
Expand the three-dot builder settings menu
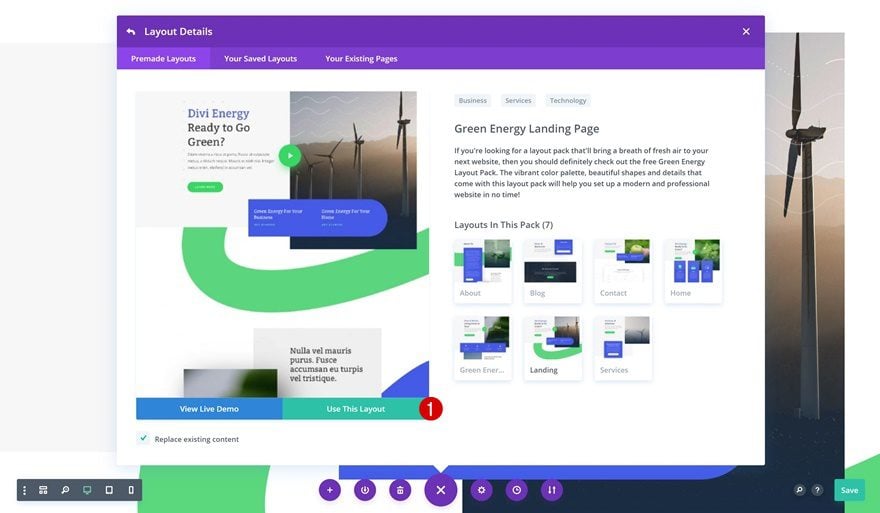point(24,490)
